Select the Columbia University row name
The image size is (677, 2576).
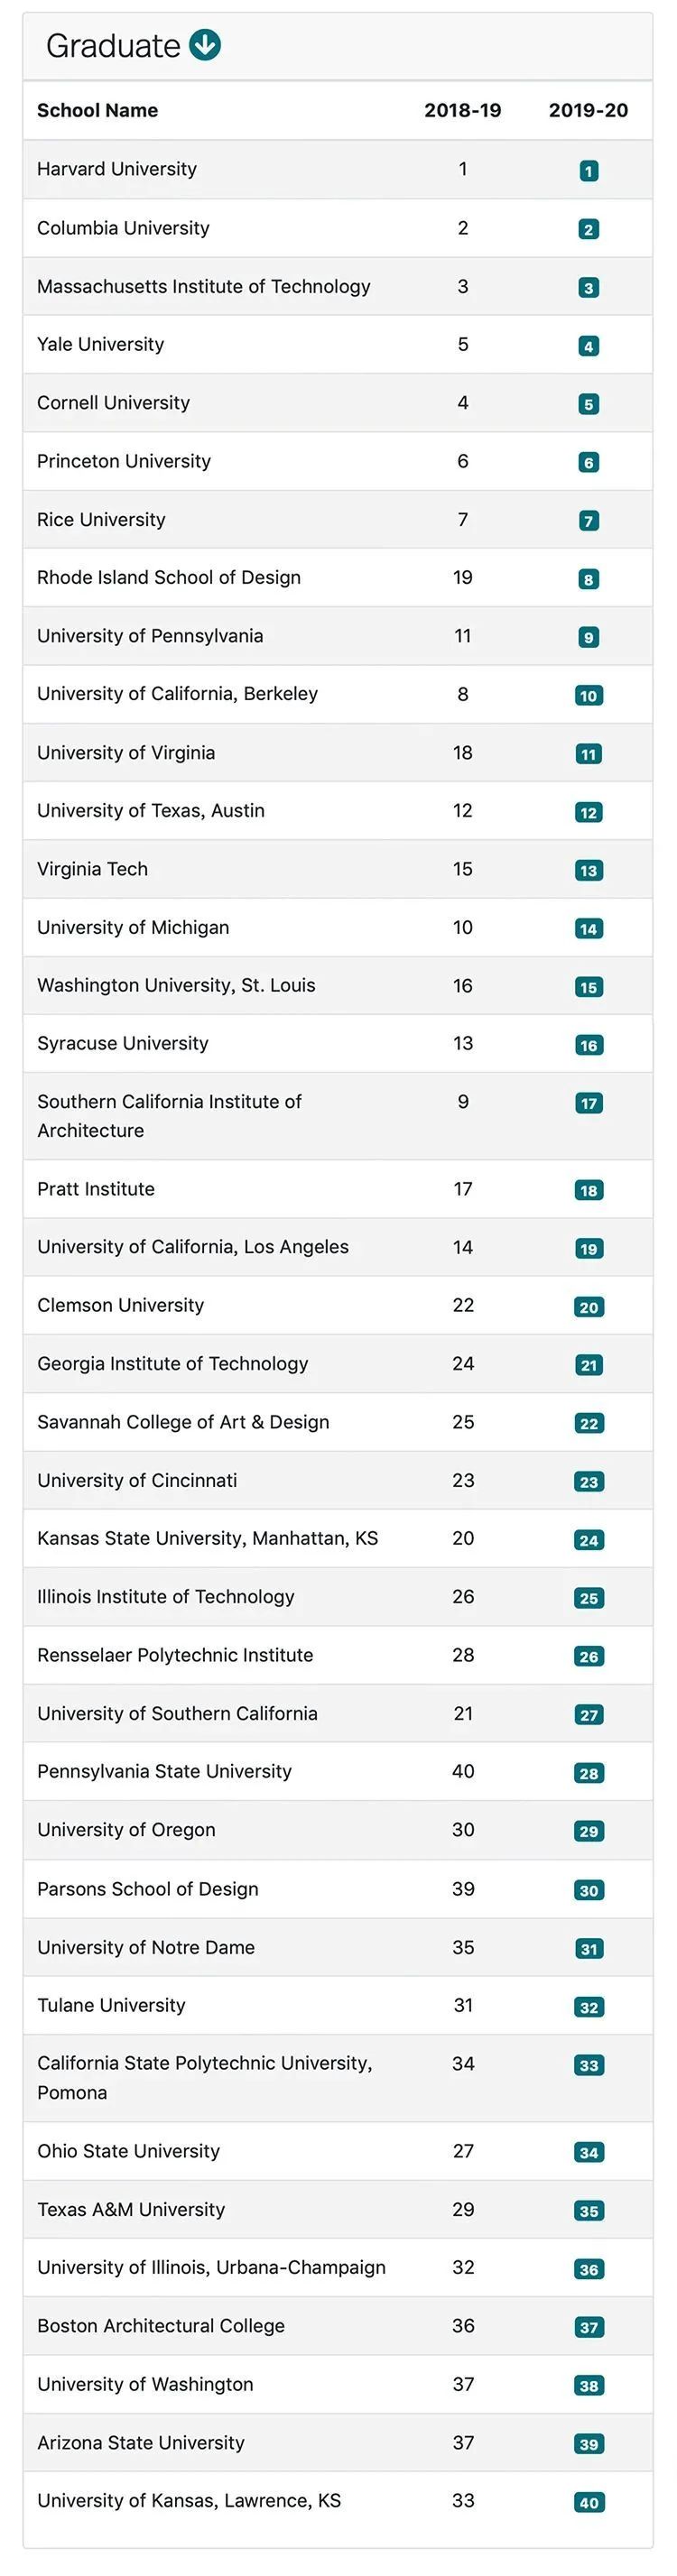tap(123, 228)
